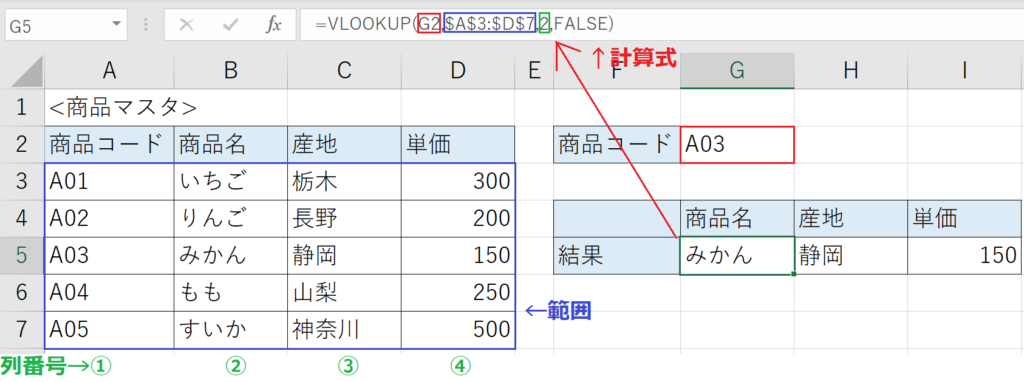Select cell A04
Viewport: 1024px width, 382px height.
click(109, 293)
